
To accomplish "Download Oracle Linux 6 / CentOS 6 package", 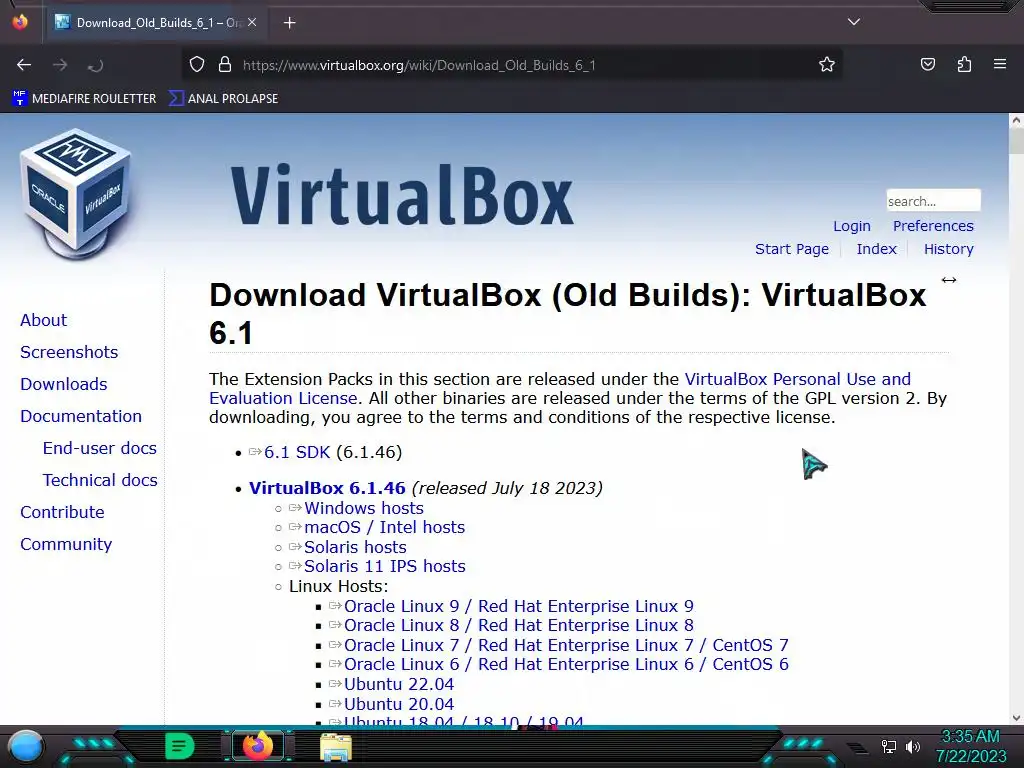I will (566, 665).
